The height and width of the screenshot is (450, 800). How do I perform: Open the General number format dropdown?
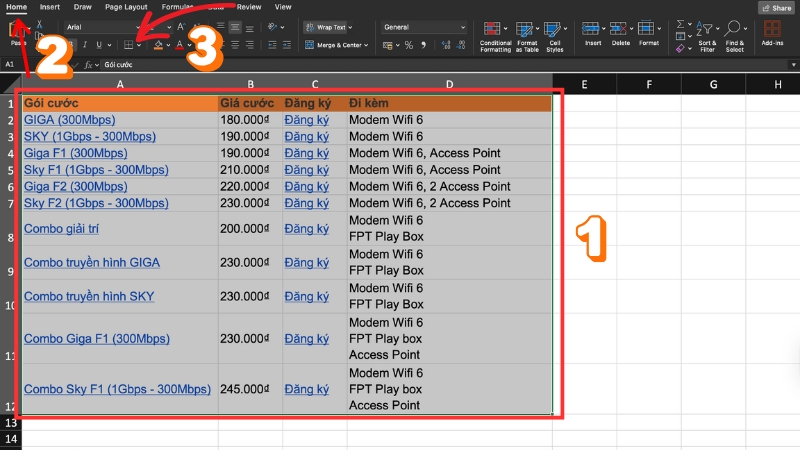pos(424,27)
